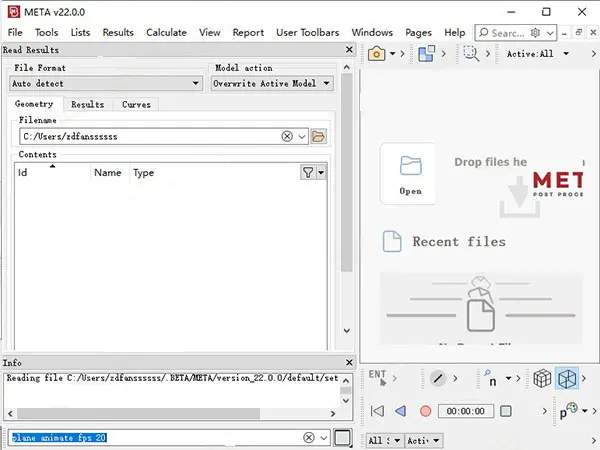Click the identify node n icon
Screen dimensions: 600x450
point(491,378)
